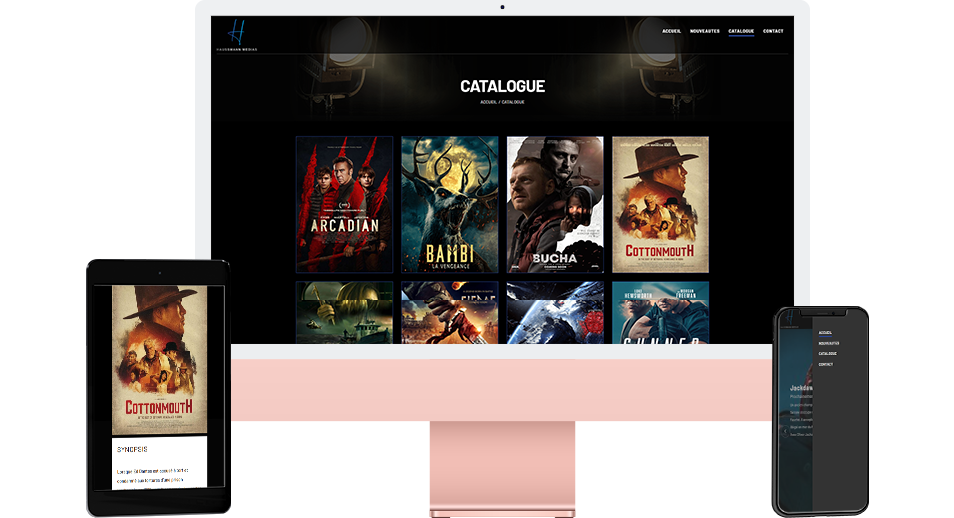Select the sword warrior poster in second row
954x518 pixels.
pos(450,312)
